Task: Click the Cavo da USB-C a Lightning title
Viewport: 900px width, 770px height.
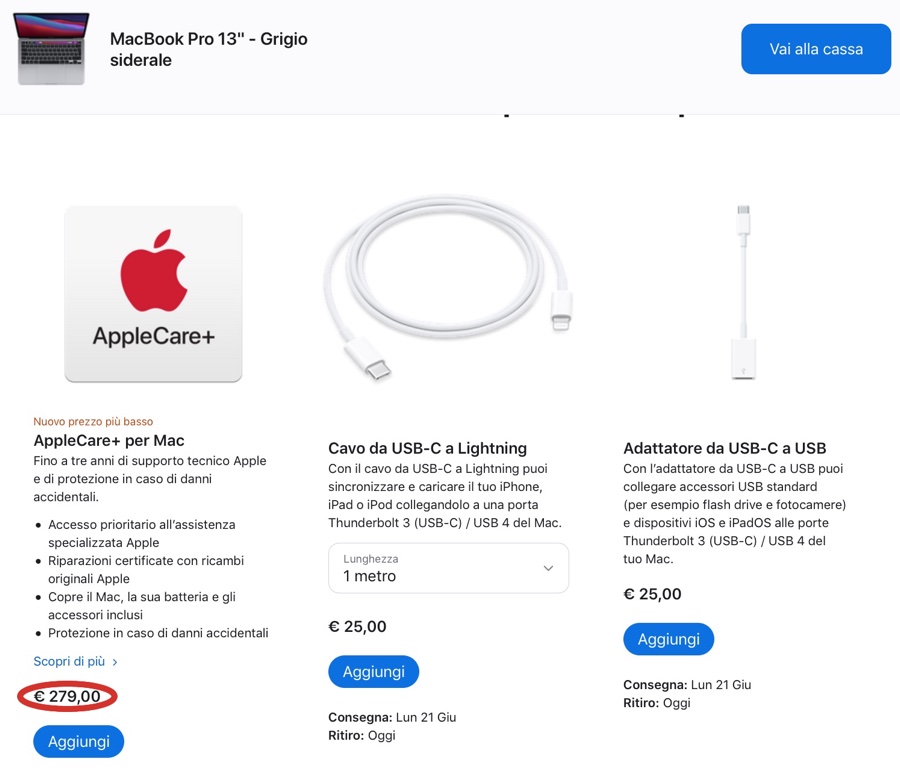Action: tap(427, 448)
